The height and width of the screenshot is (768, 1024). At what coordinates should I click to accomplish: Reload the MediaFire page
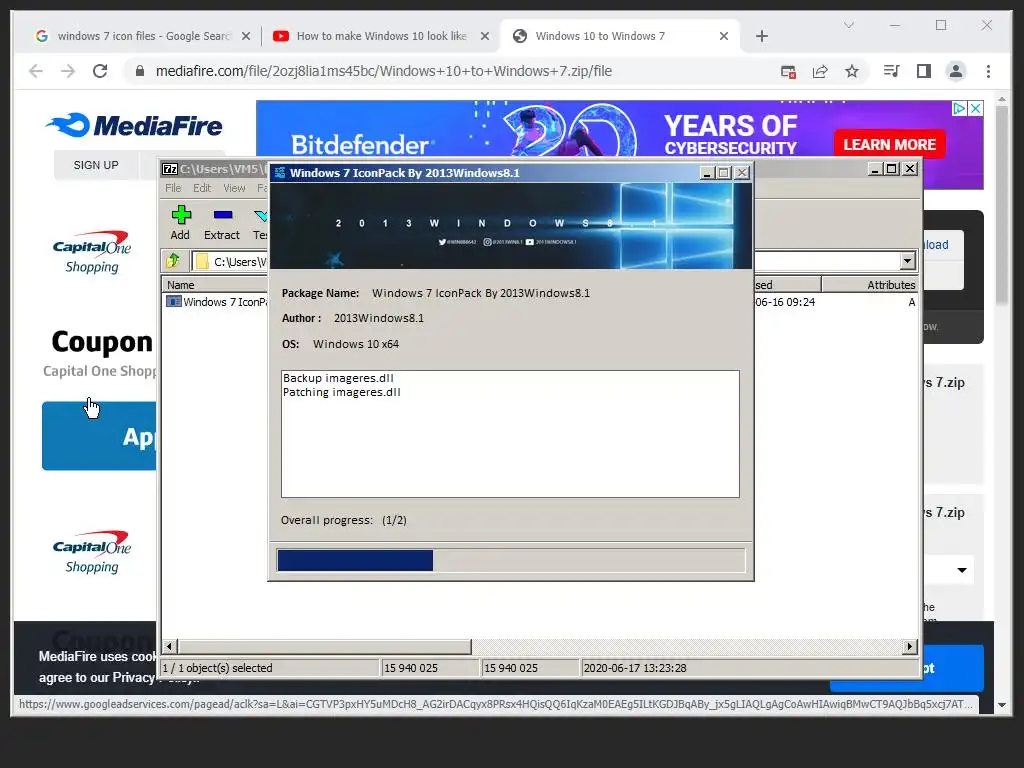coord(100,71)
